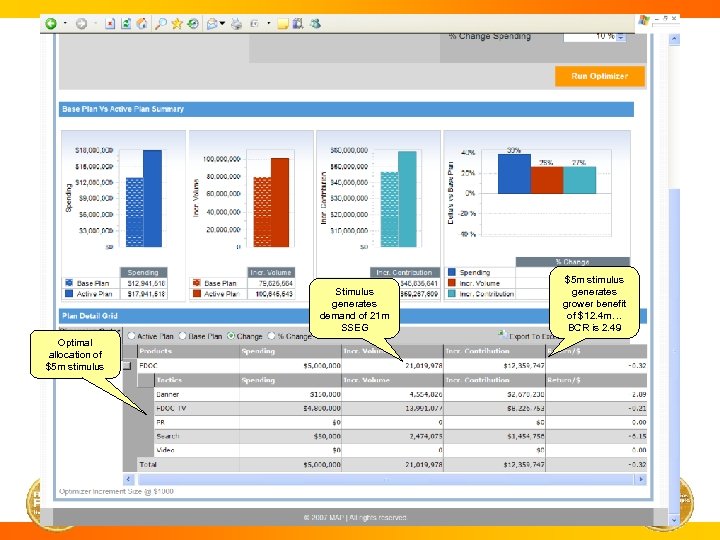Image resolution: width=720 pixels, height=540 pixels.
Task: Select the Search tactic row
Action: (400, 436)
